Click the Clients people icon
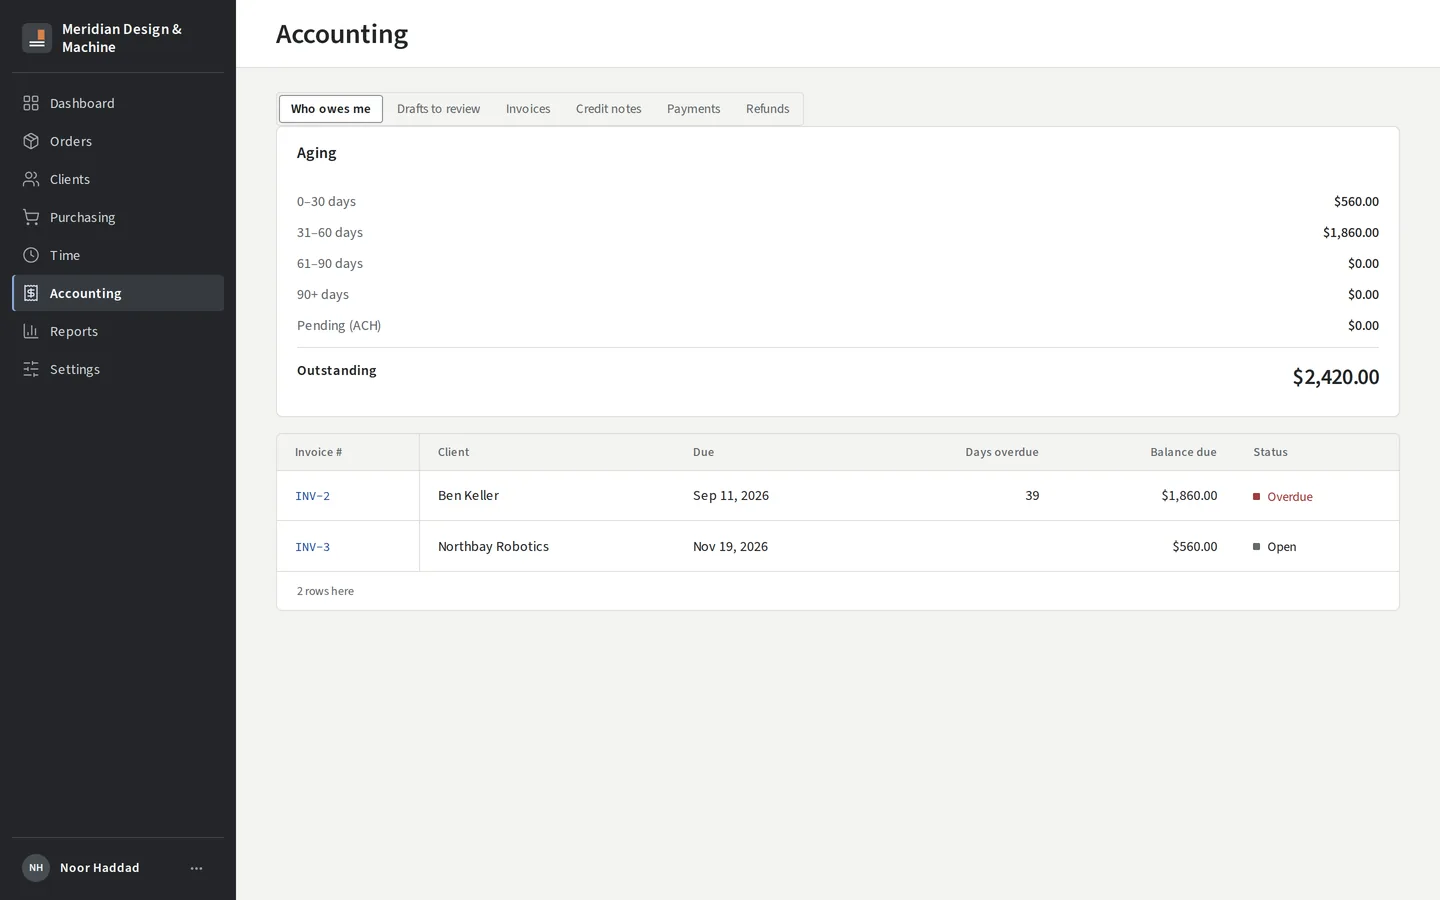Screen dimensions: 1440x900 click(31, 179)
